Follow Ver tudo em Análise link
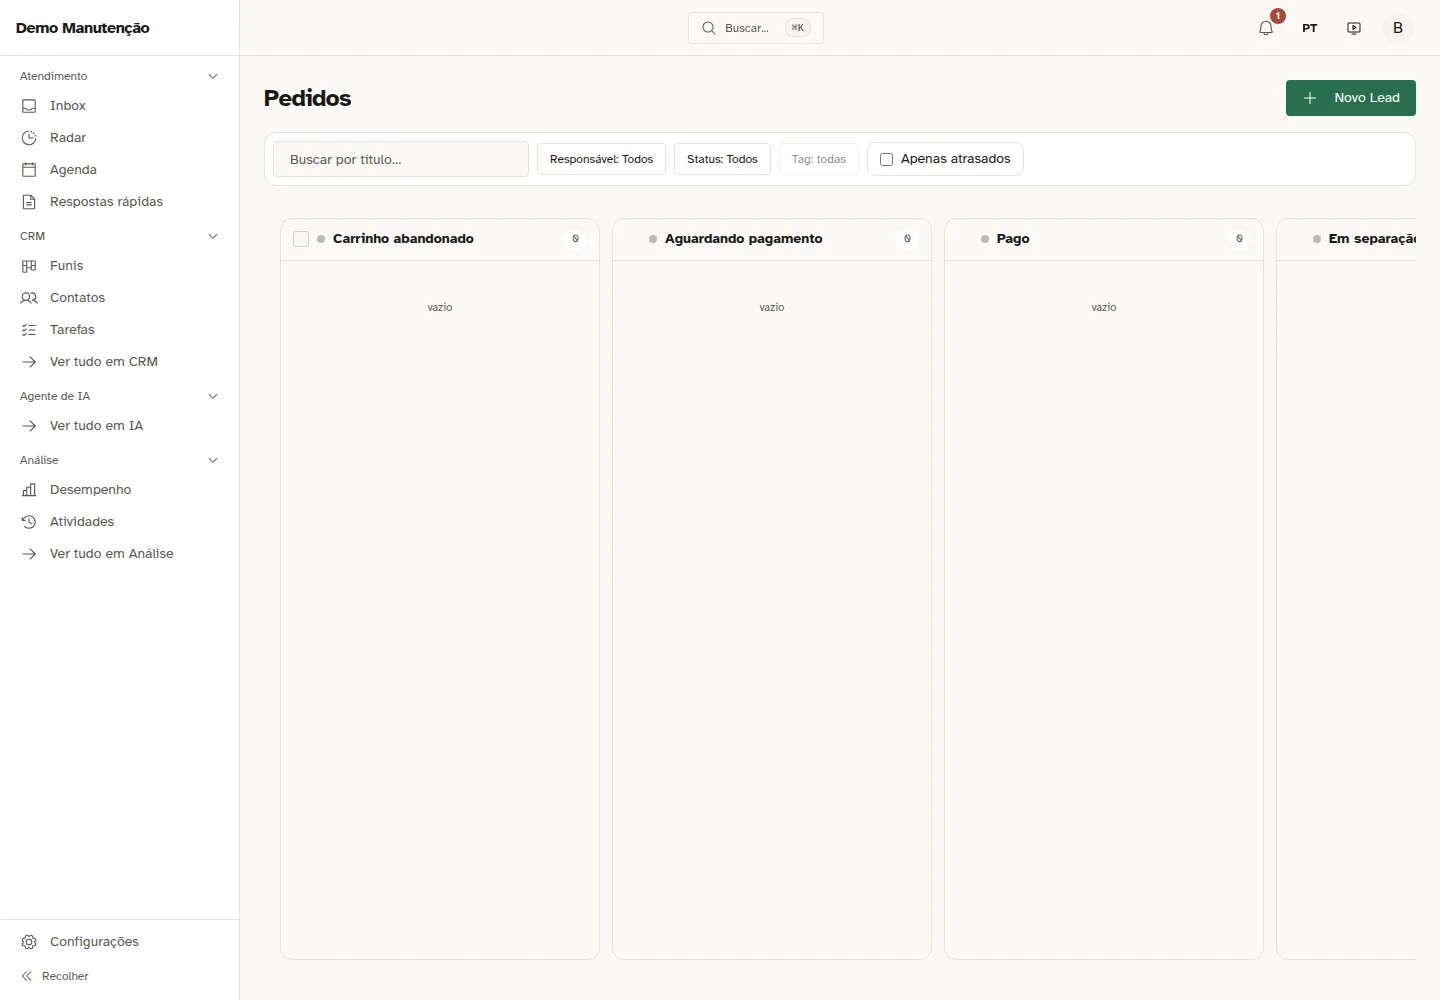 coord(120,554)
